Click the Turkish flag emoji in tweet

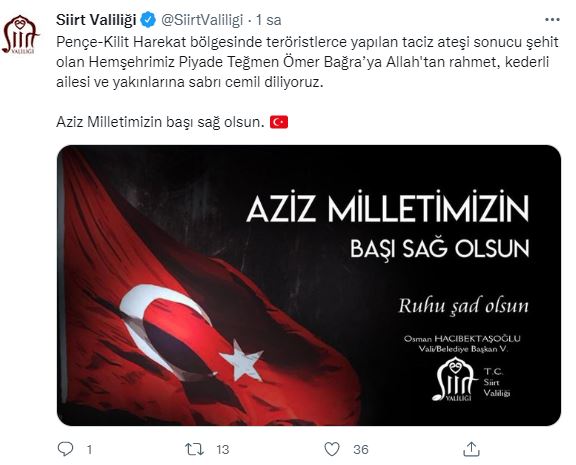pyautogui.click(x=279, y=122)
